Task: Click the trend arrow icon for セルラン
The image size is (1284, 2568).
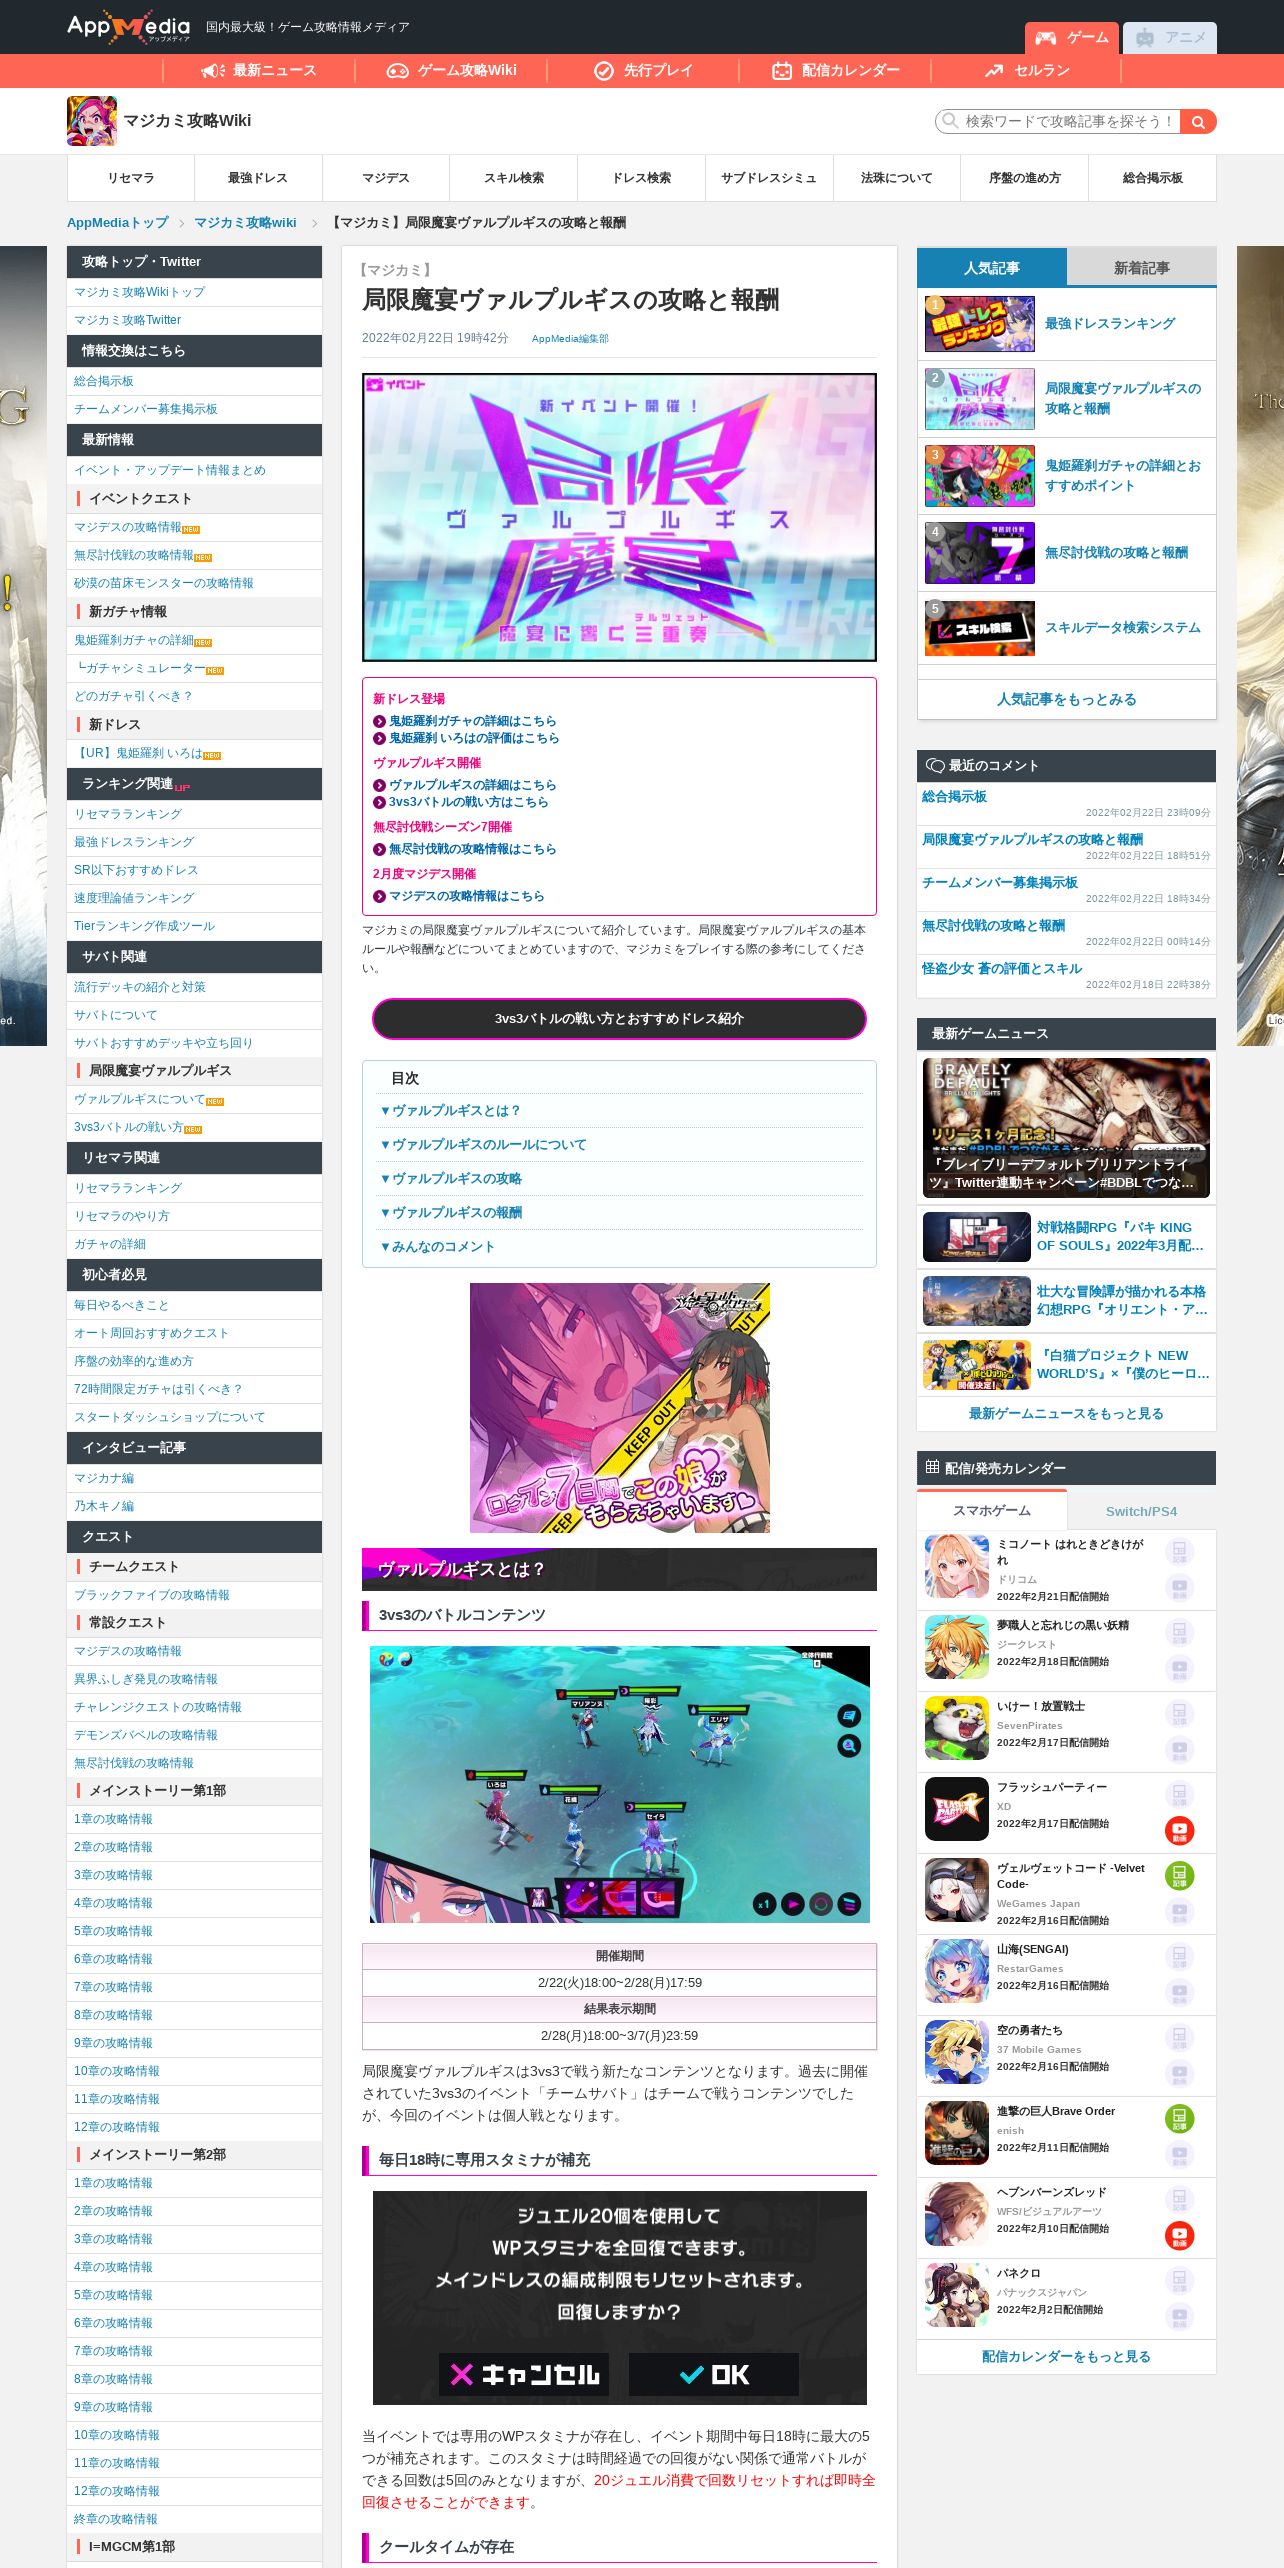Action: (x=994, y=70)
